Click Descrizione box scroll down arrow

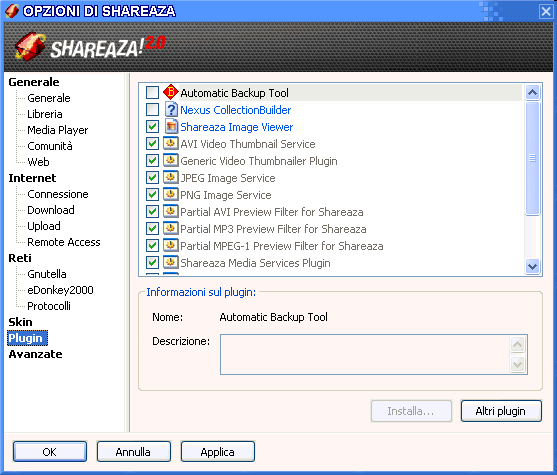pos(517,364)
